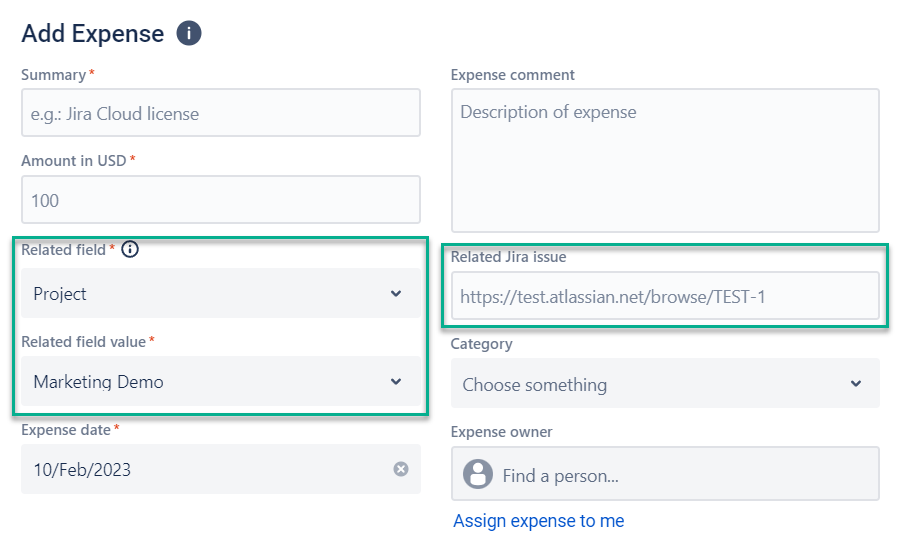This screenshot has height=549, width=908.
Task: Open the Related field dropdown showing Project
Action: [x=200, y=294]
